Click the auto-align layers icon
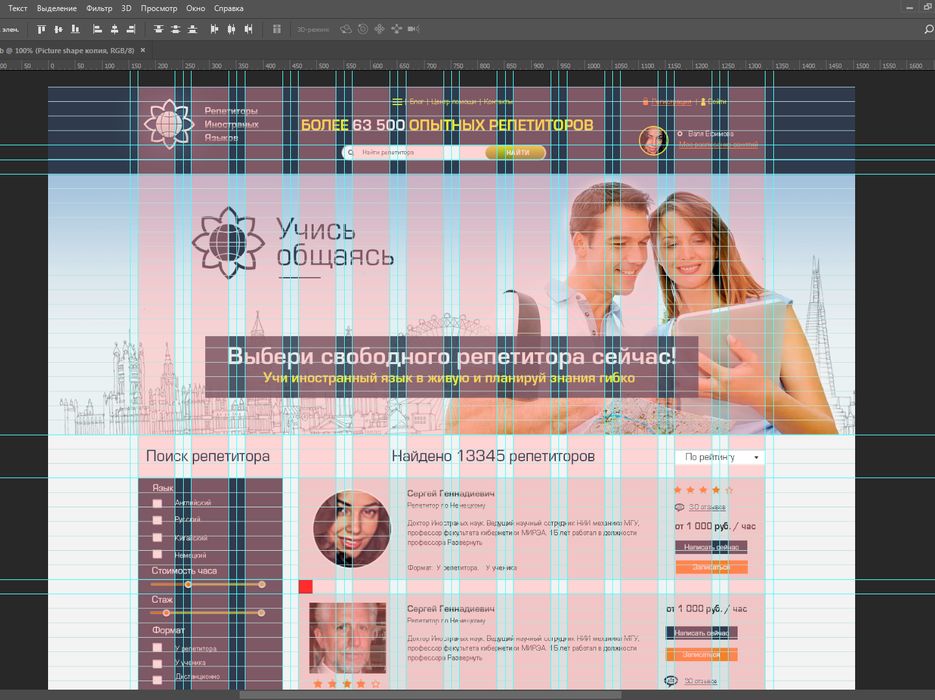The image size is (935, 700). pos(276,29)
